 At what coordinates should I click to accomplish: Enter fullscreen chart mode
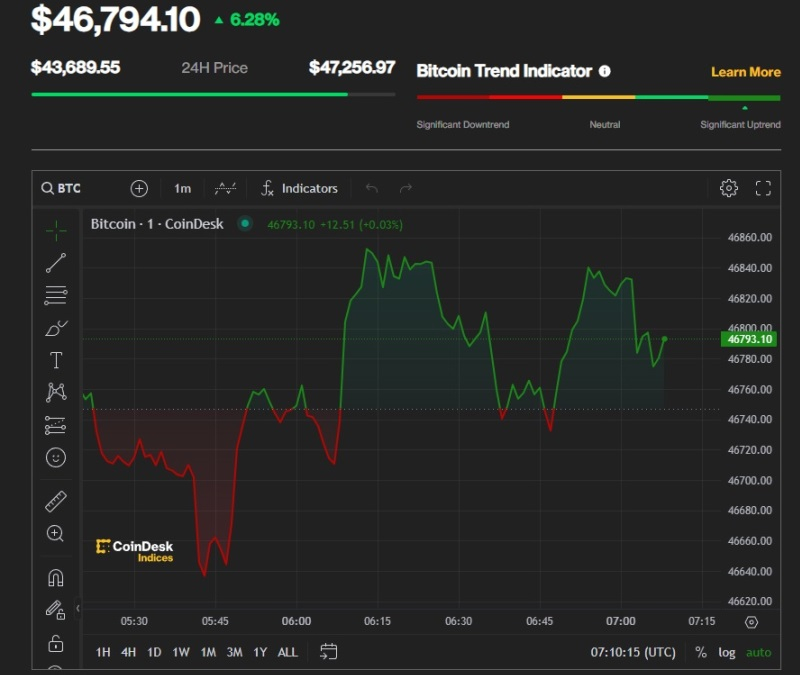[763, 188]
